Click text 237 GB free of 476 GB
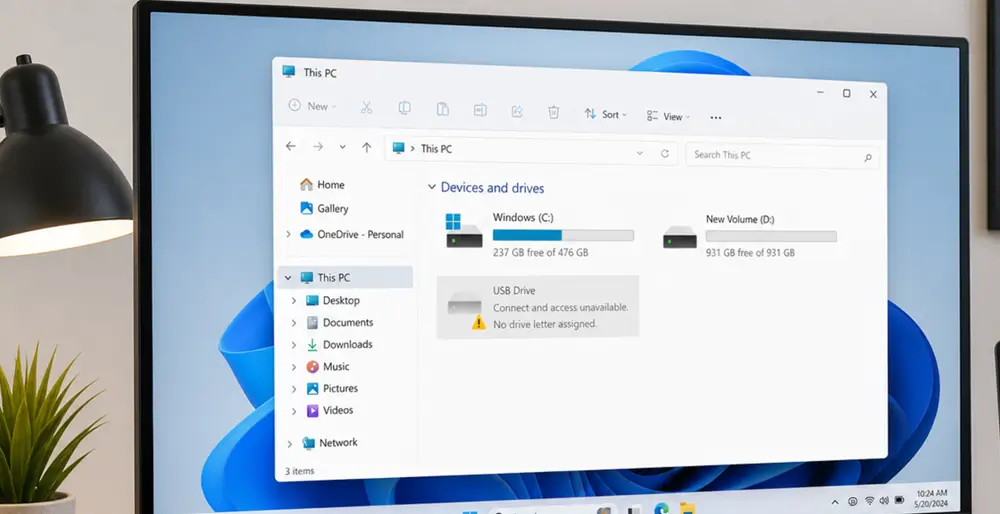This screenshot has width=1000, height=514. click(540, 253)
